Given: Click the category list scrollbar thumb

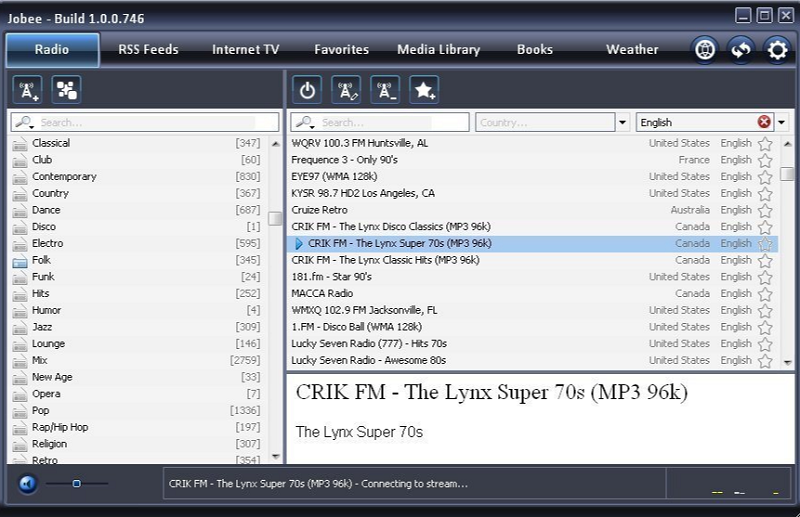Looking at the screenshot, I should coord(276,218).
